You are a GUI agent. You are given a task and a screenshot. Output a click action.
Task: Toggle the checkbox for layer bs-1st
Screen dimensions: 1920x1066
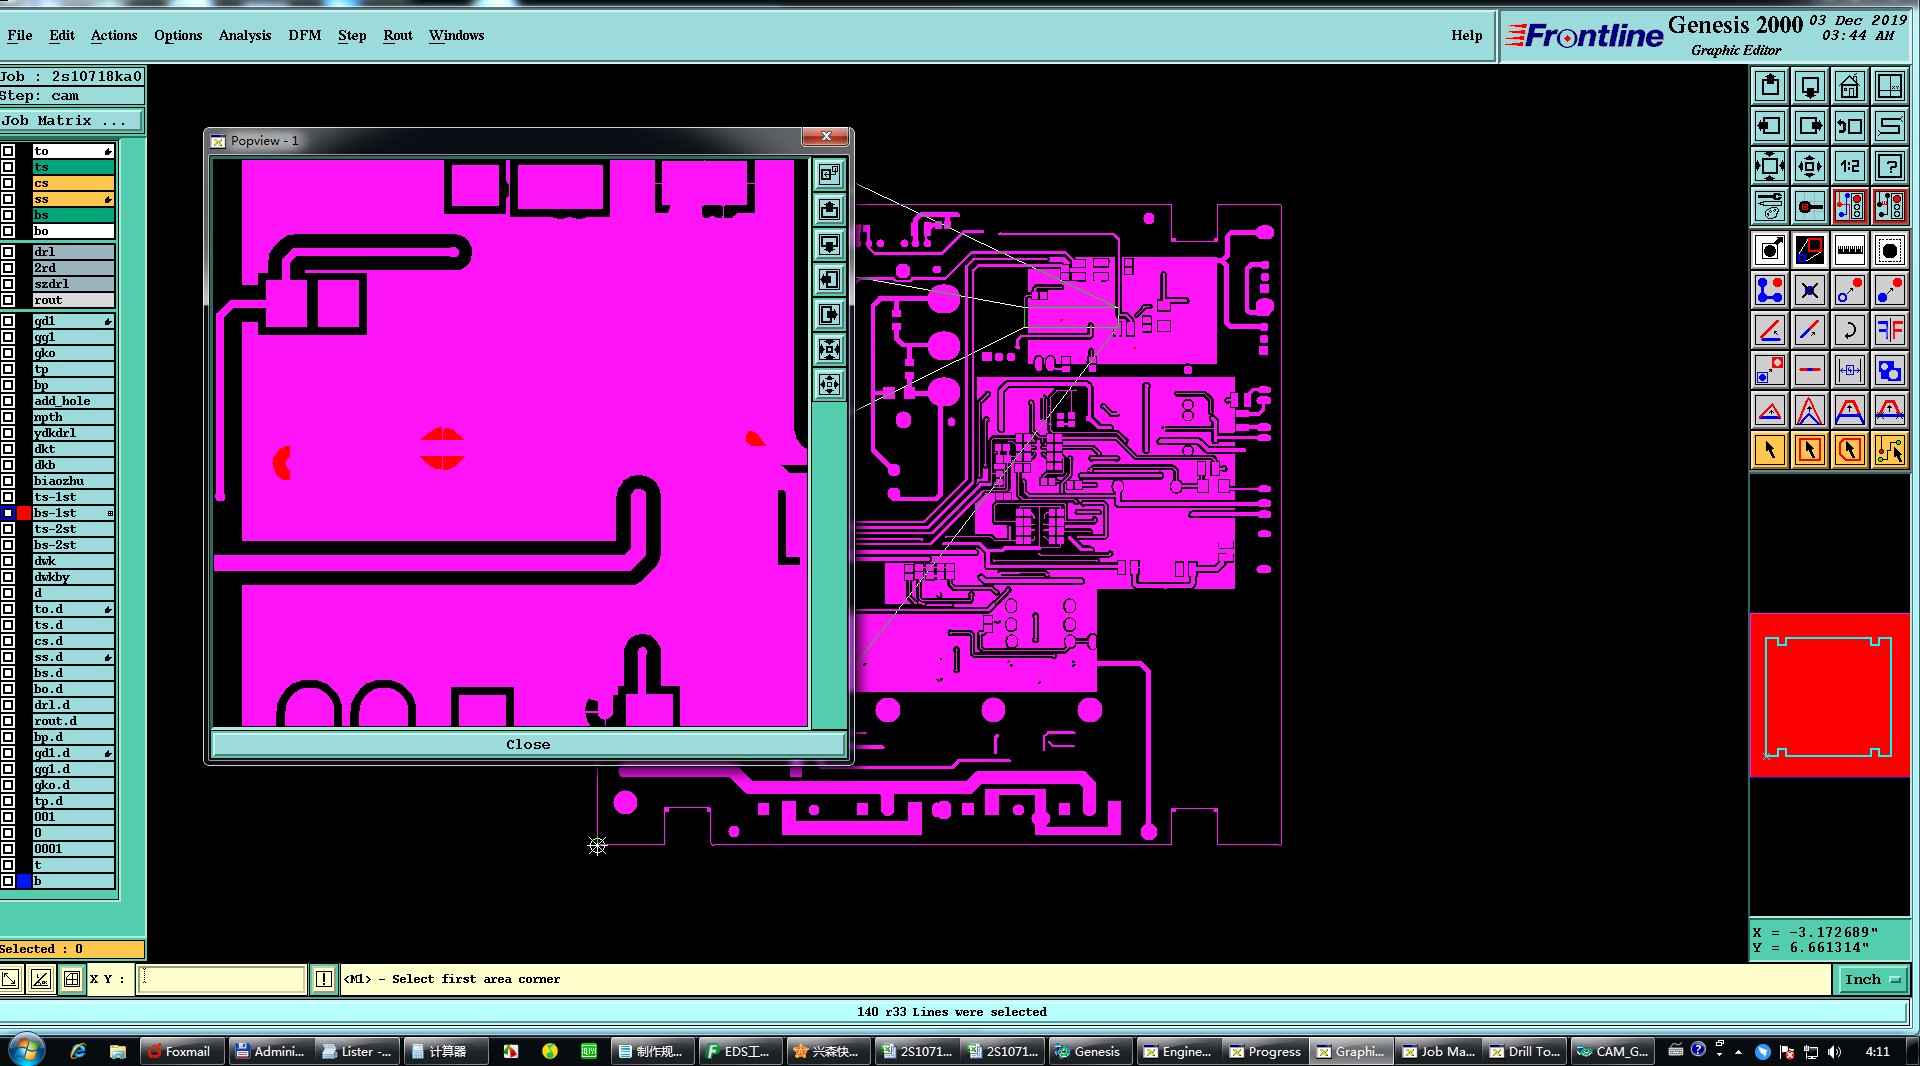[x=8, y=513]
